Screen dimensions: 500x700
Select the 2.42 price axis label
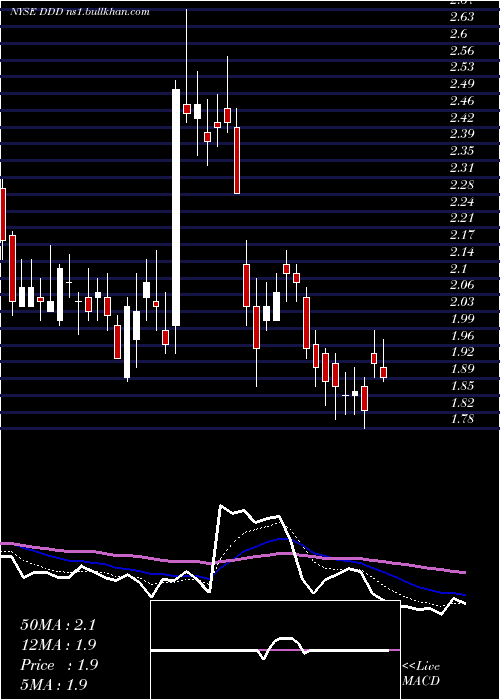pyautogui.click(x=462, y=117)
